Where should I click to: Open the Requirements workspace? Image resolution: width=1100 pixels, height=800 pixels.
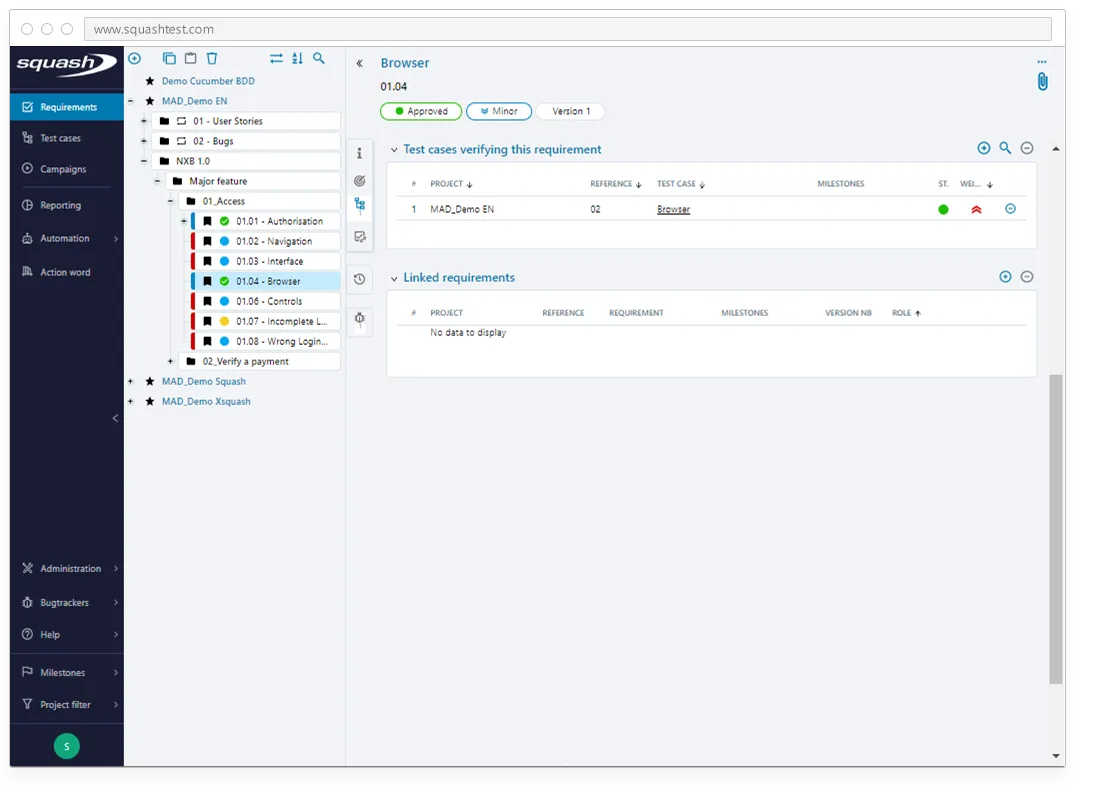pyautogui.click(x=67, y=107)
